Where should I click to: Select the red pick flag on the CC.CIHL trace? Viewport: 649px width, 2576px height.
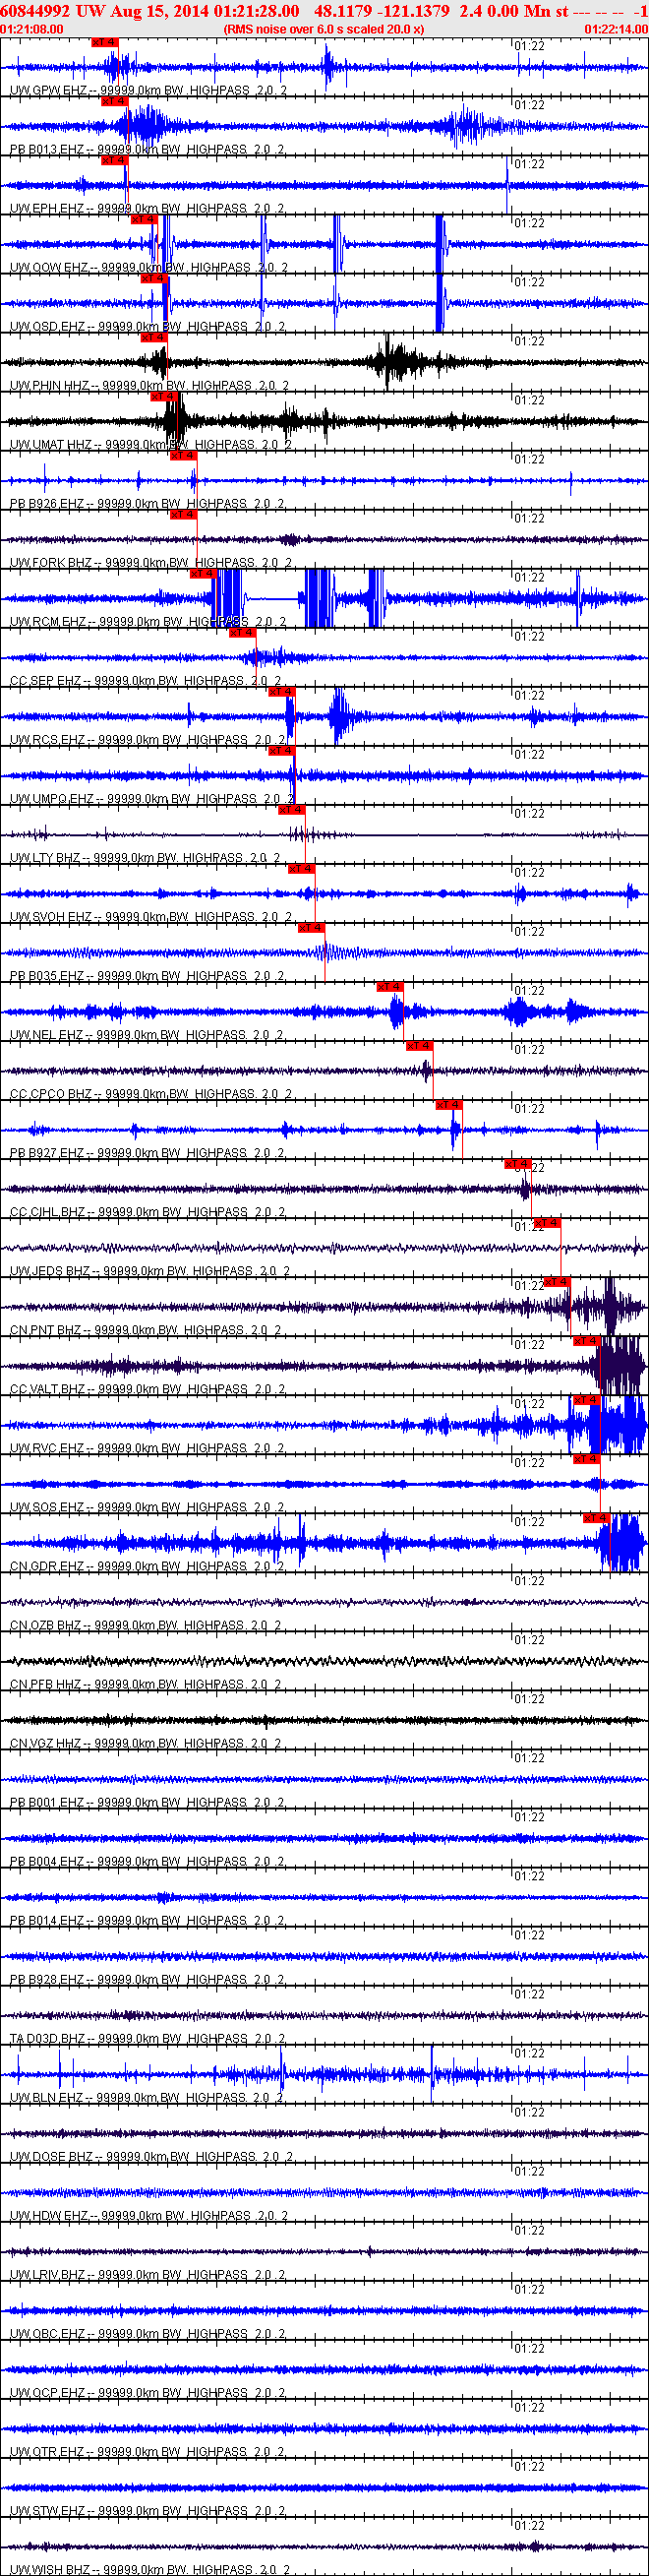pos(517,1163)
